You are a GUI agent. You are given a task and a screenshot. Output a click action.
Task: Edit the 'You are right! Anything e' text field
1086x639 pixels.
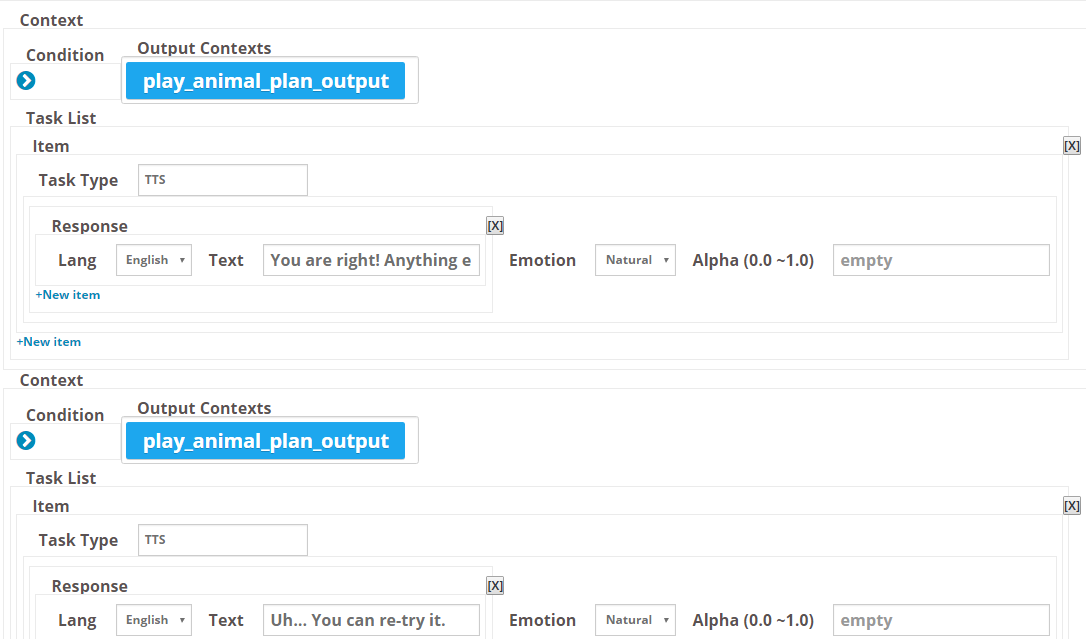pyautogui.click(x=371, y=260)
